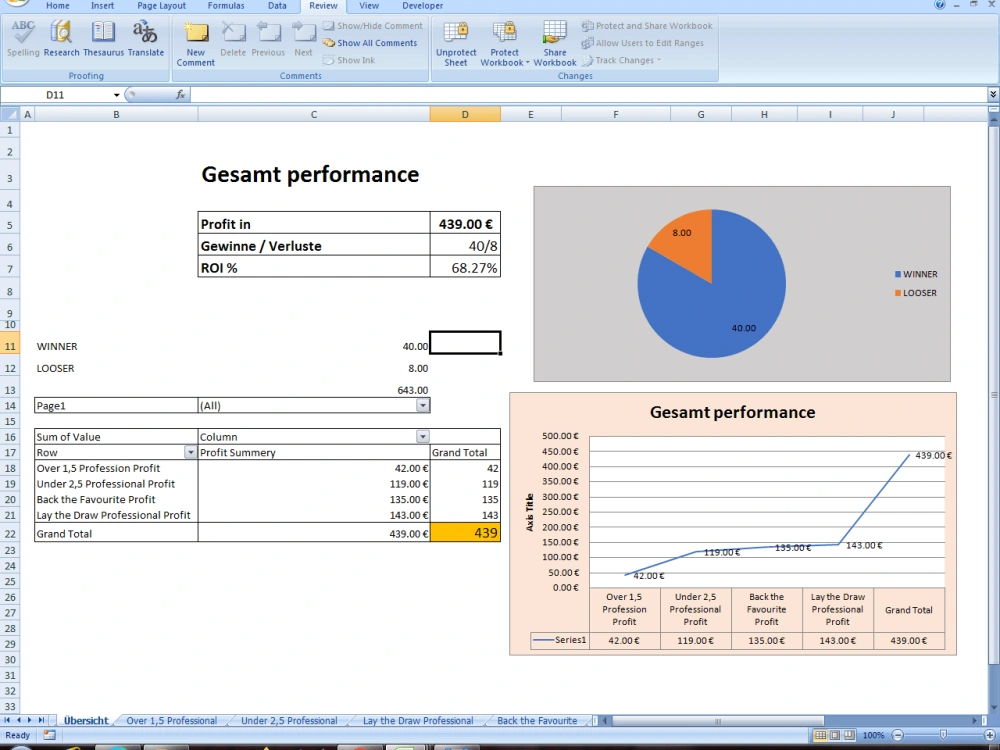
Task: Click Unprotect Sheet
Action: (456, 43)
